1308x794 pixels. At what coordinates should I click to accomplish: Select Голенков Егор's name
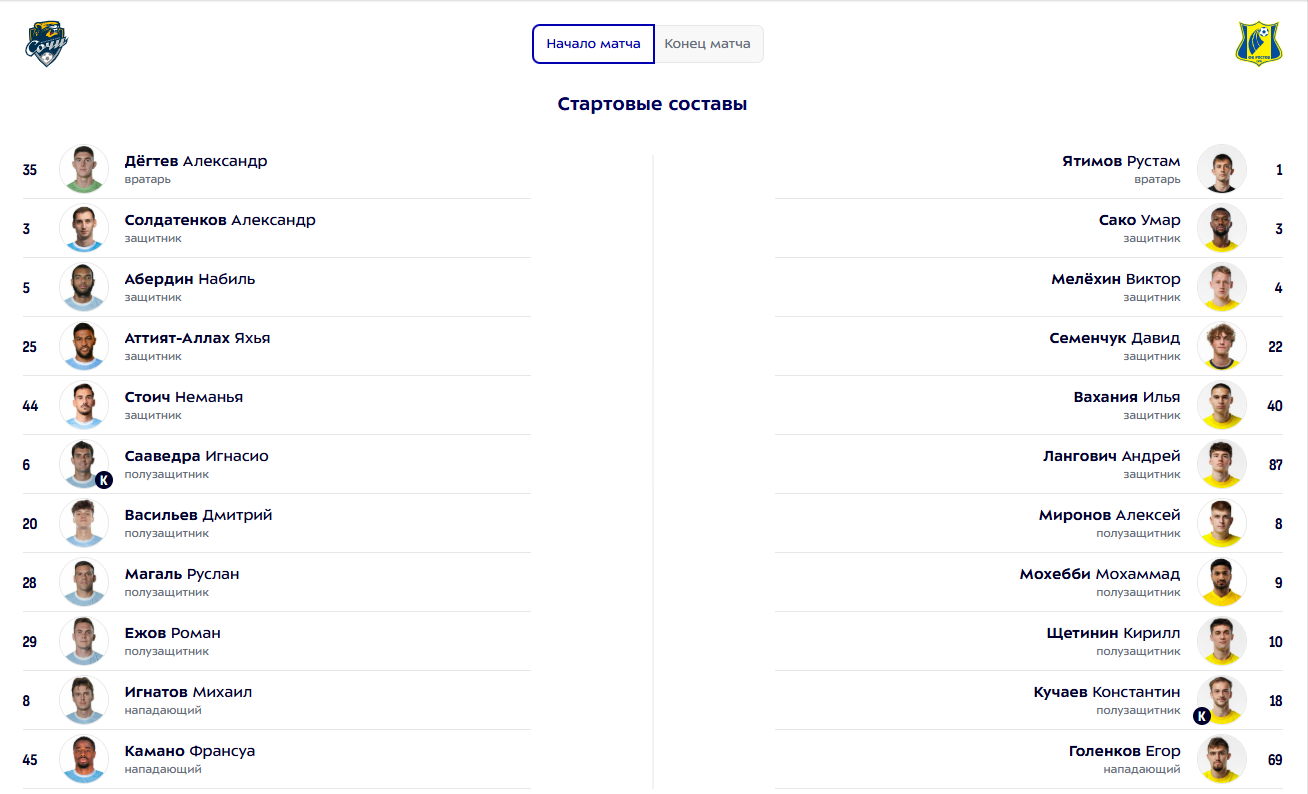click(1124, 751)
